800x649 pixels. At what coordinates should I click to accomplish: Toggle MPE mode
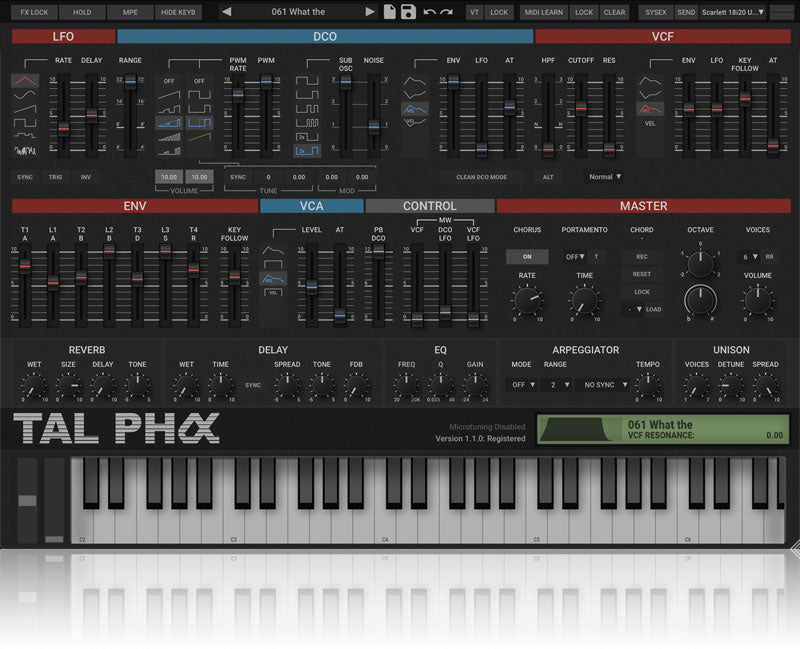tap(130, 12)
